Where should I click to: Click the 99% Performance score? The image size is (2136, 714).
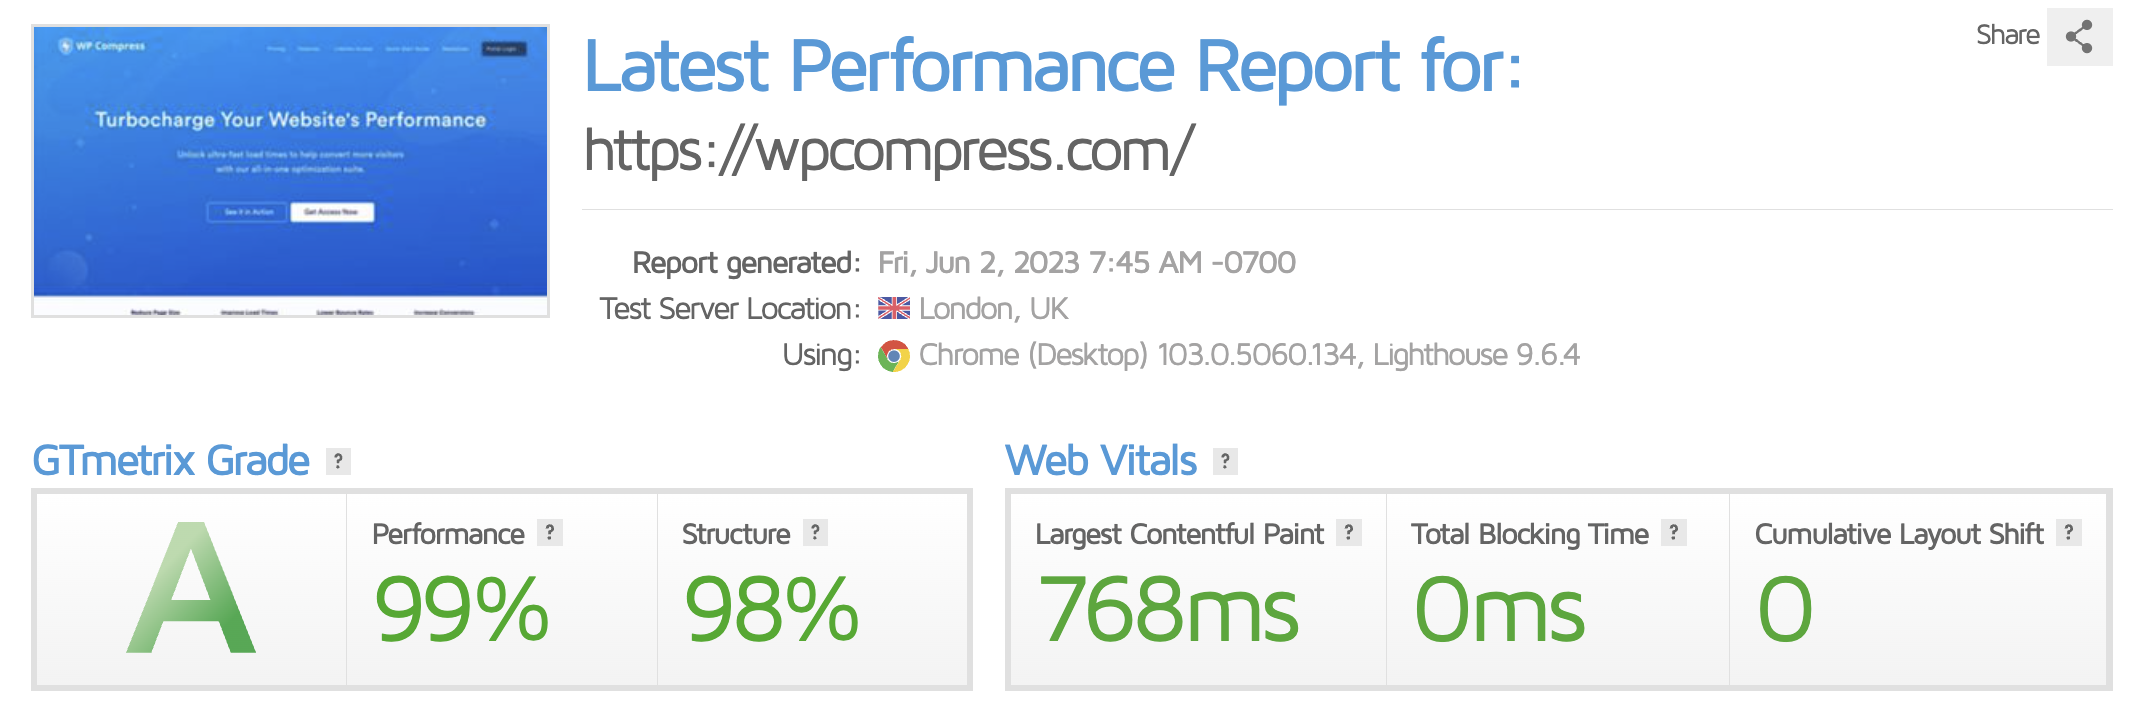461,609
